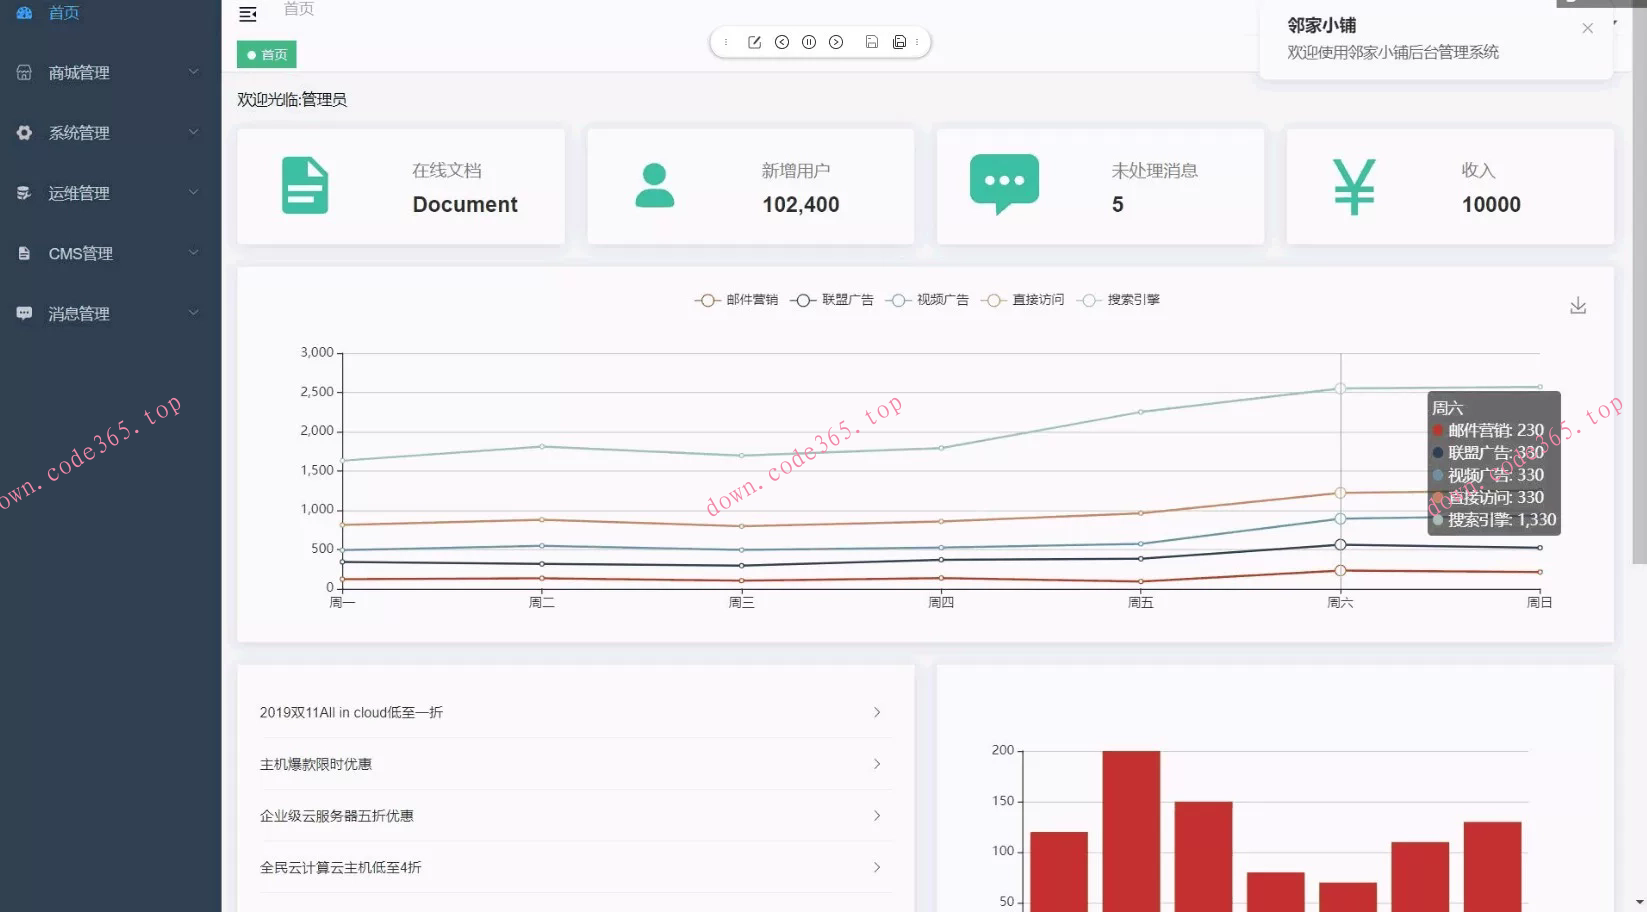The image size is (1647, 912).
Task: Close the 邻家小铺 welcome notification
Action: (x=1587, y=28)
